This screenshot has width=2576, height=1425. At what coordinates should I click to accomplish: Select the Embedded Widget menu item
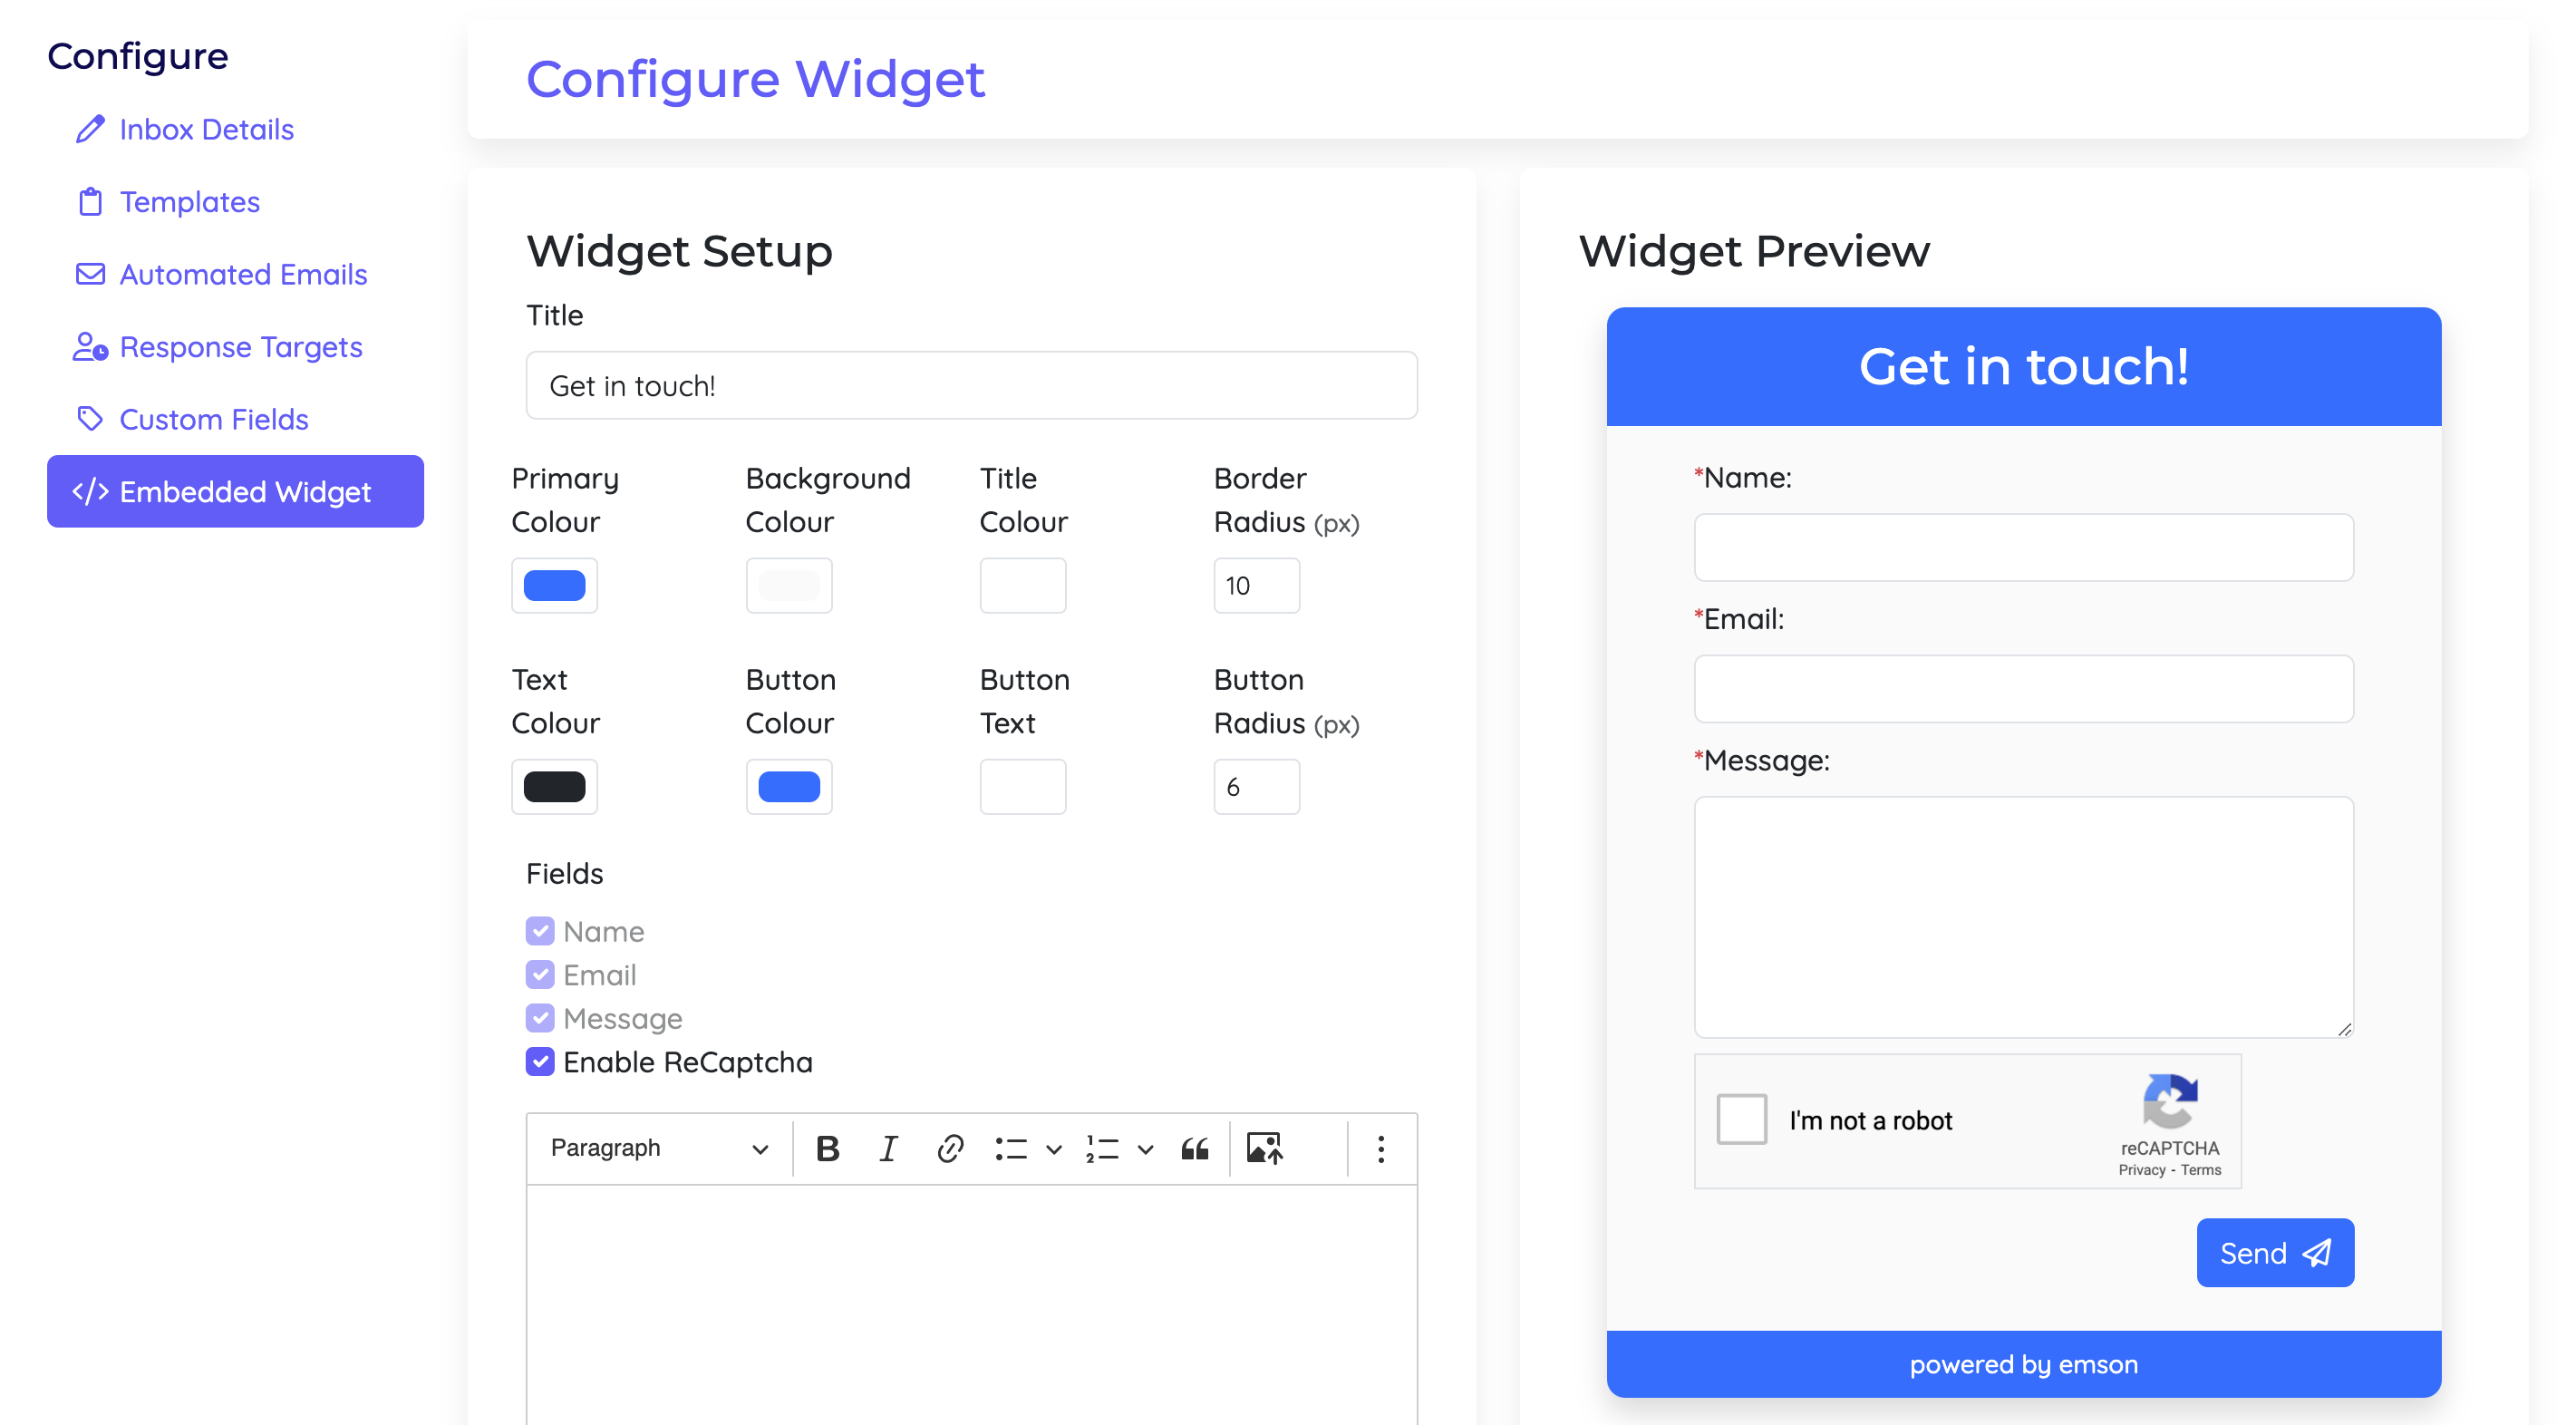coord(235,491)
